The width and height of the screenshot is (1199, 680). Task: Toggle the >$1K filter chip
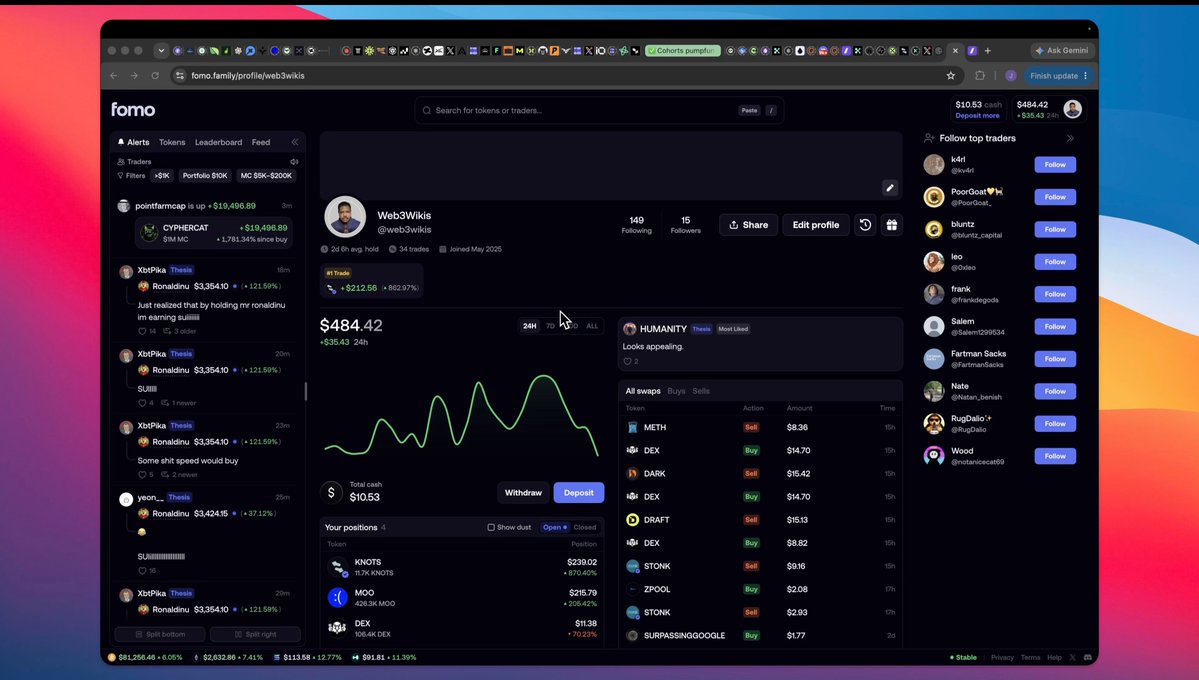coord(162,176)
